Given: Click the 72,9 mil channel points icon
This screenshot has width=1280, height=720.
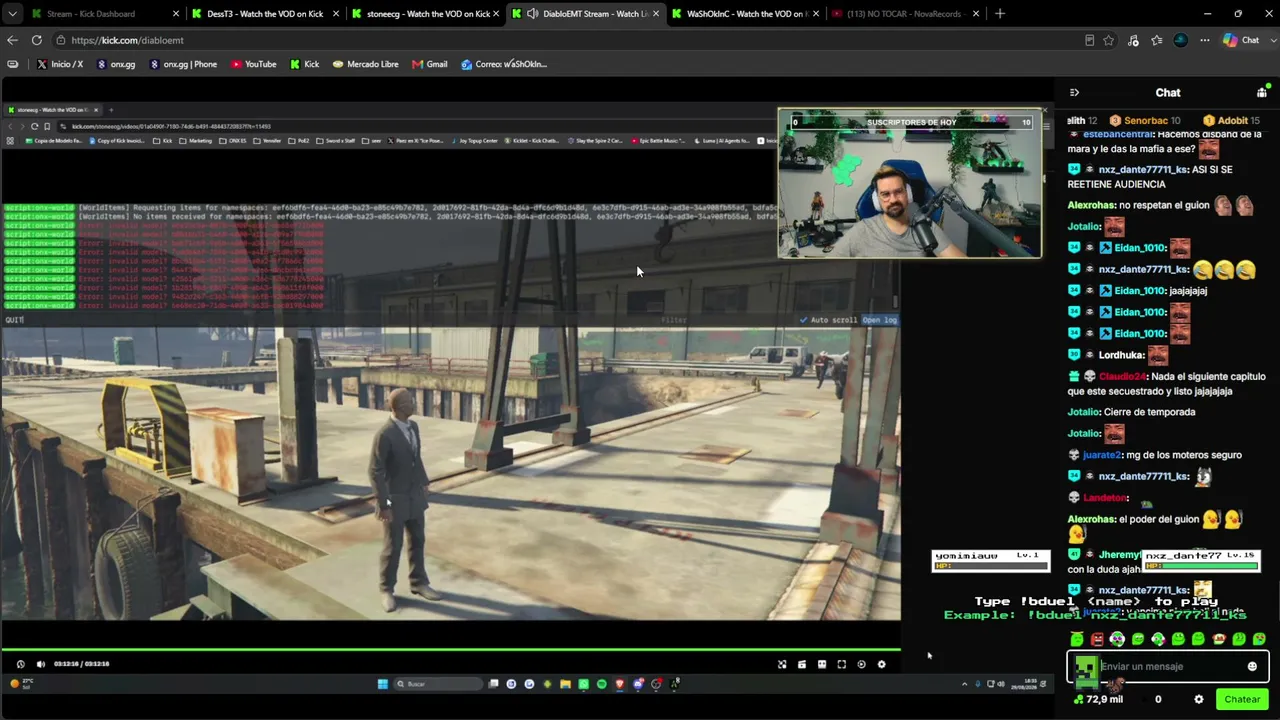Looking at the screenshot, I should [x=1078, y=699].
